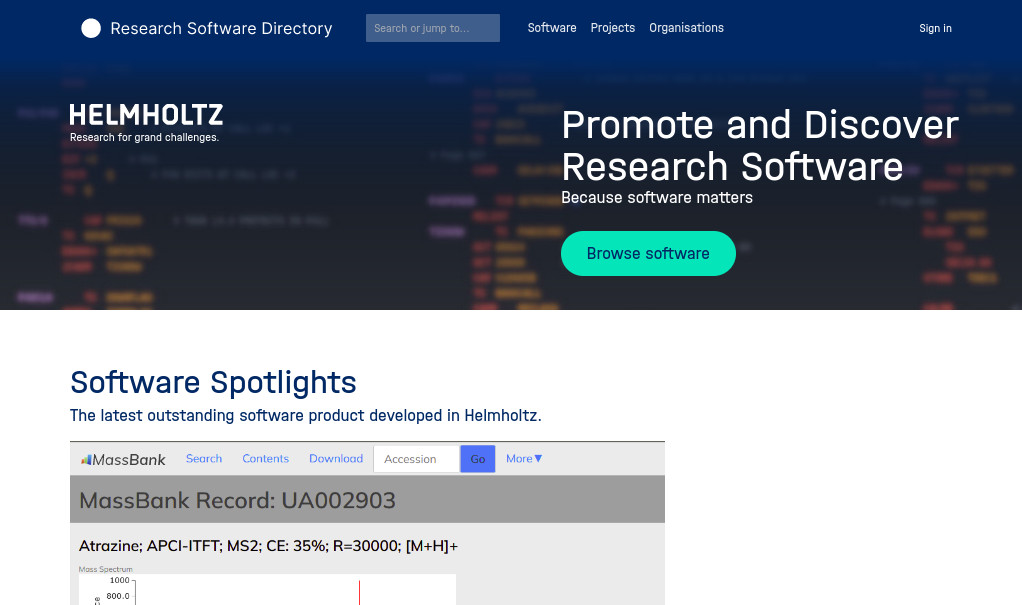Open MassBank Download tab
The height and width of the screenshot is (605, 1022).
(336, 458)
